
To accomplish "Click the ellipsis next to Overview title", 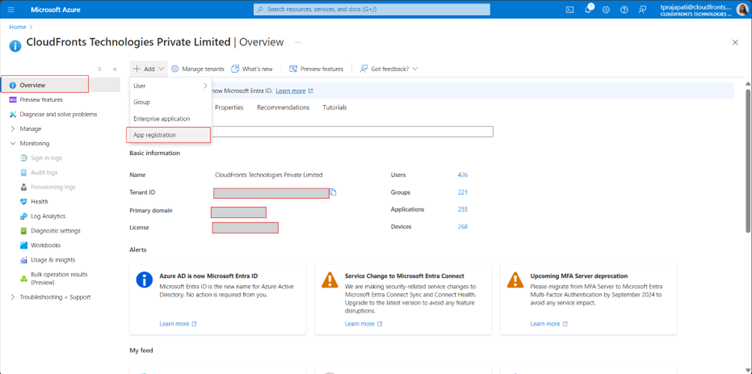I will [x=298, y=43].
